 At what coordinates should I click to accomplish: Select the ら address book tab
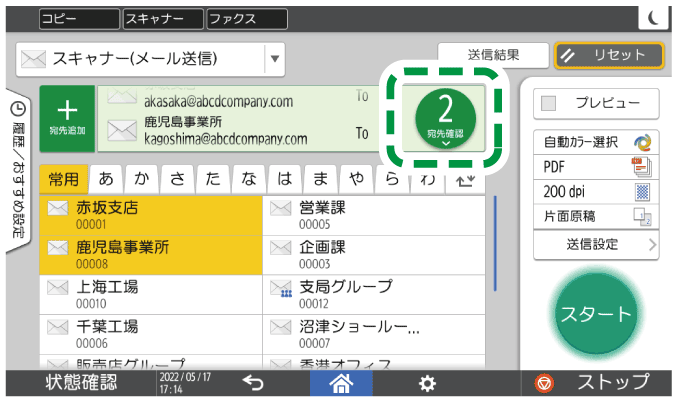[x=392, y=180]
